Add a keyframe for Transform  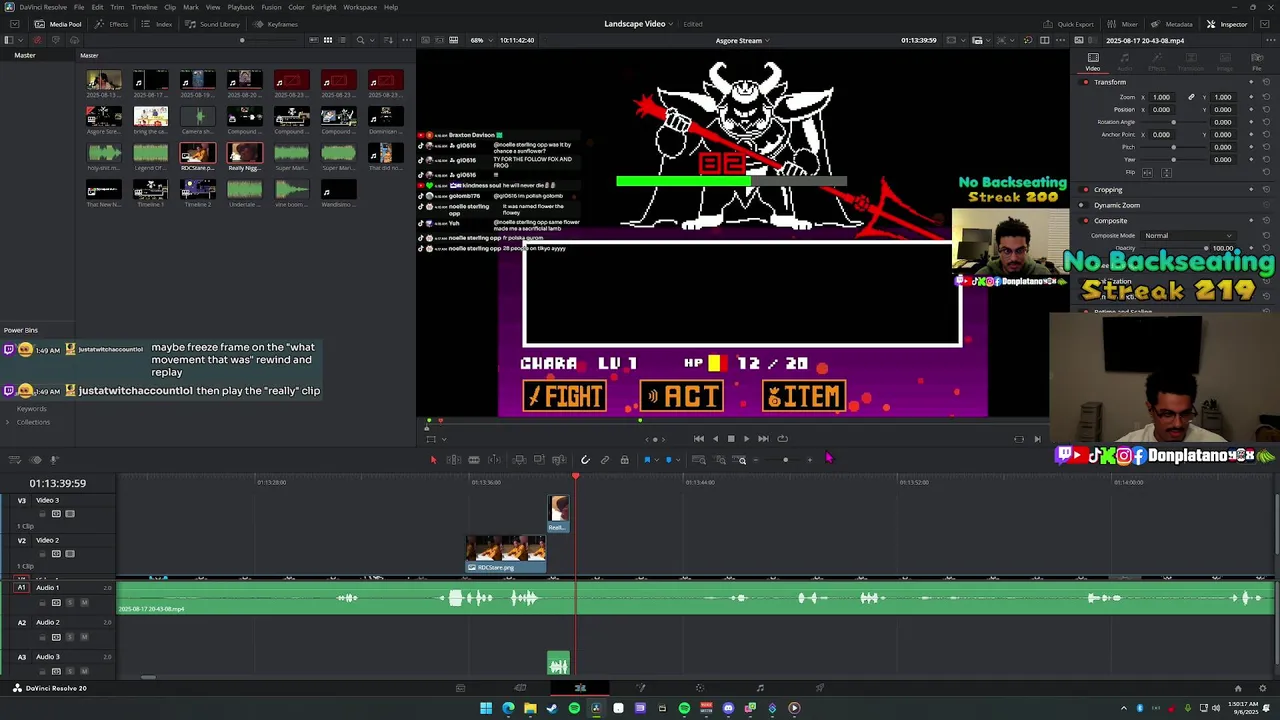tap(1251, 82)
